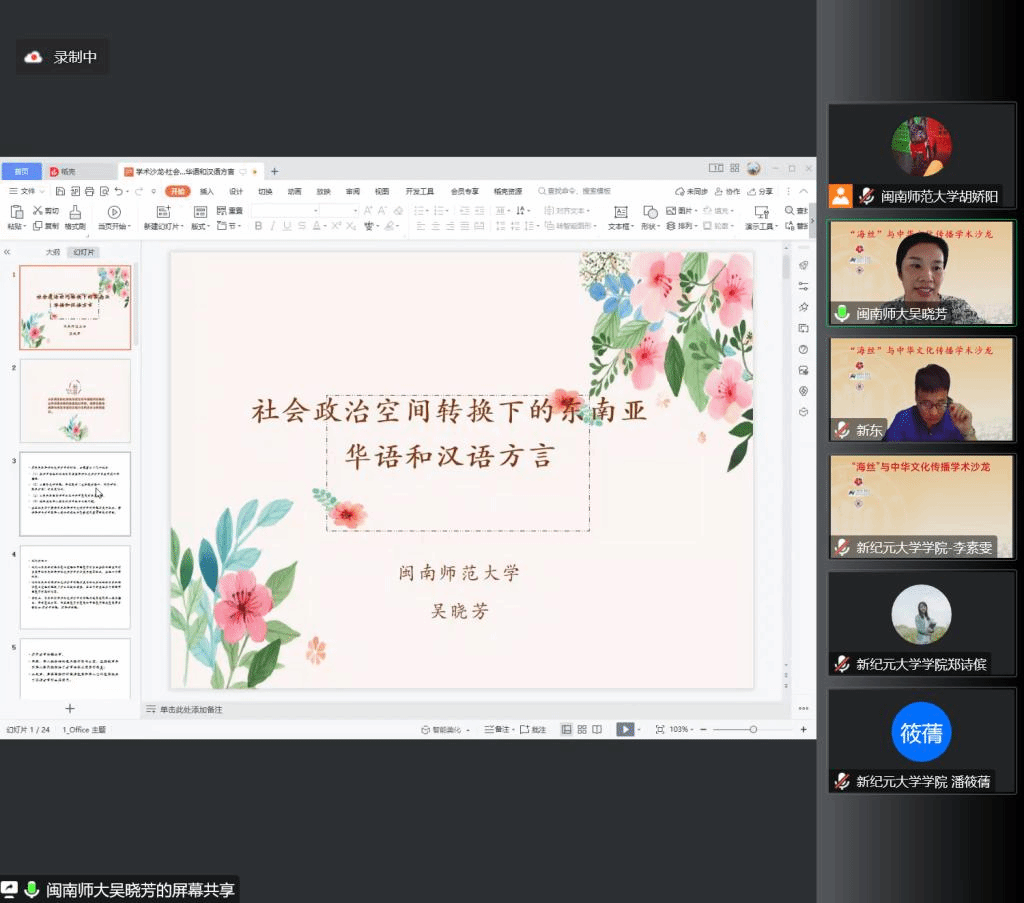Click the 分享 (Share) button

coord(760,191)
